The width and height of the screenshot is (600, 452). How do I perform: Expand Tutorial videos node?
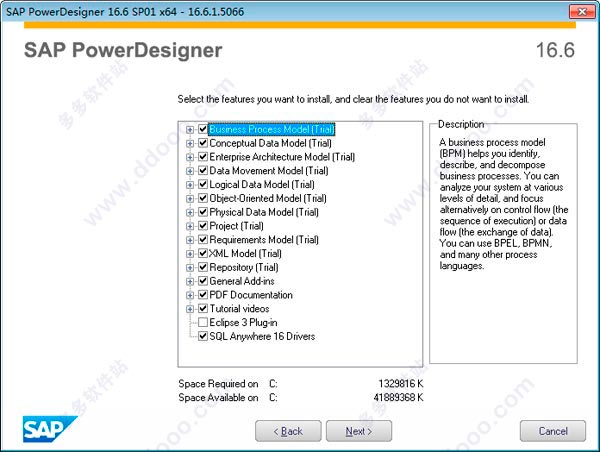pyautogui.click(x=189, y=309)
